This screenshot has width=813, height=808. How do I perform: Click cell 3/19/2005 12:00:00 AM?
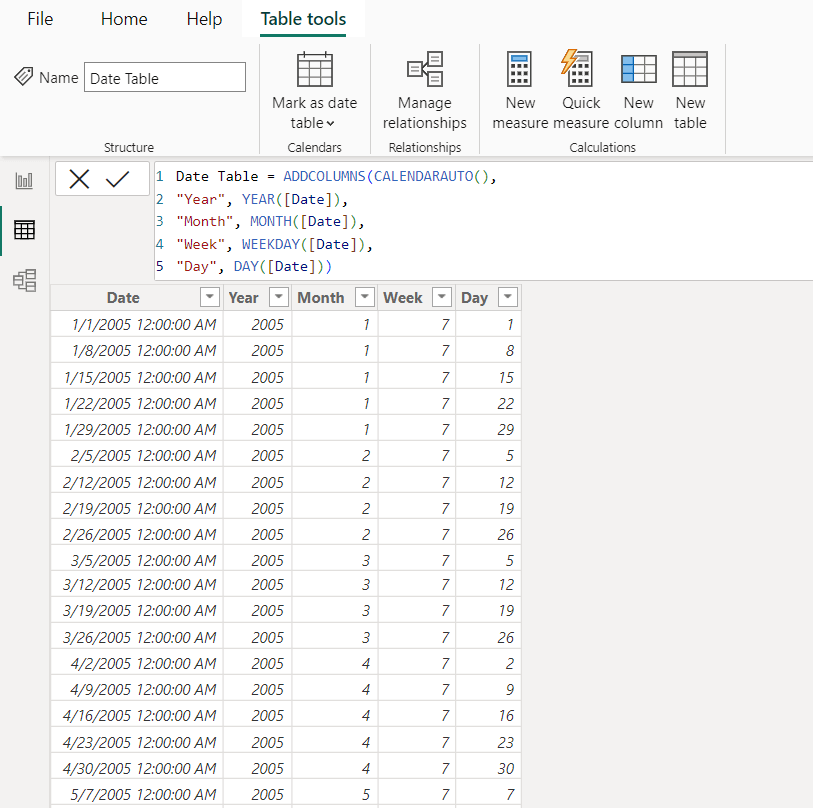tap(137, 610)
